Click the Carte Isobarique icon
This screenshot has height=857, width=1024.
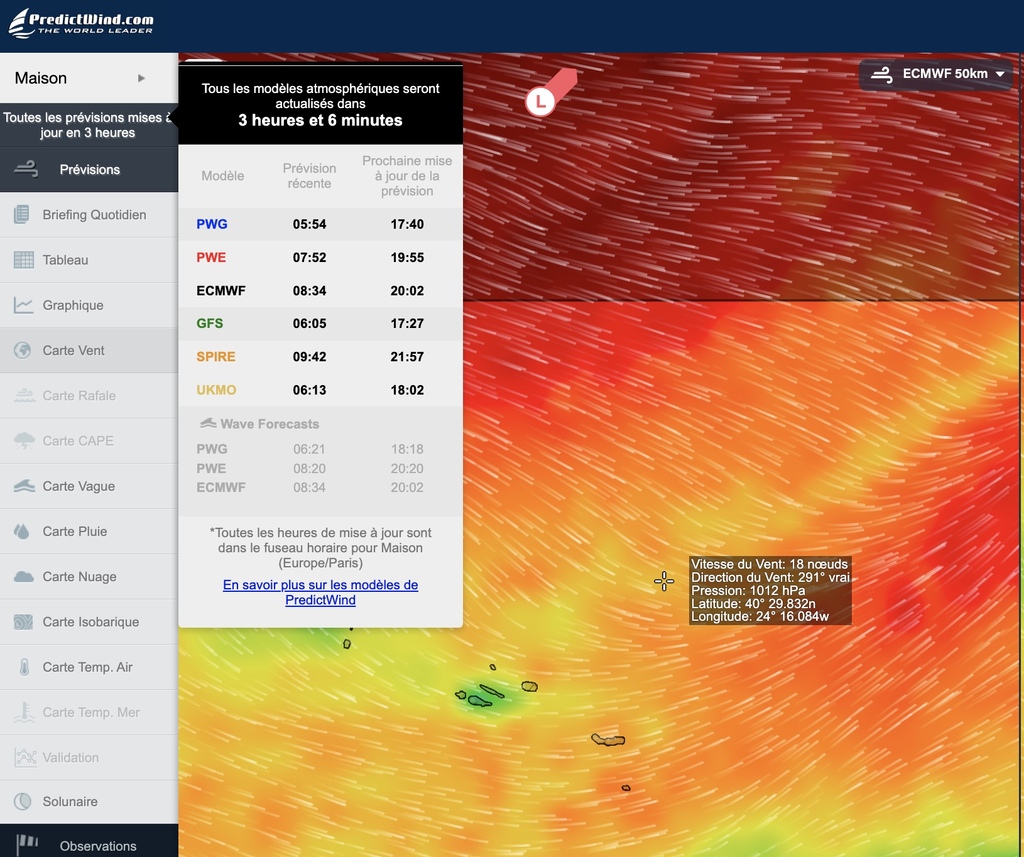coord(23,622)
